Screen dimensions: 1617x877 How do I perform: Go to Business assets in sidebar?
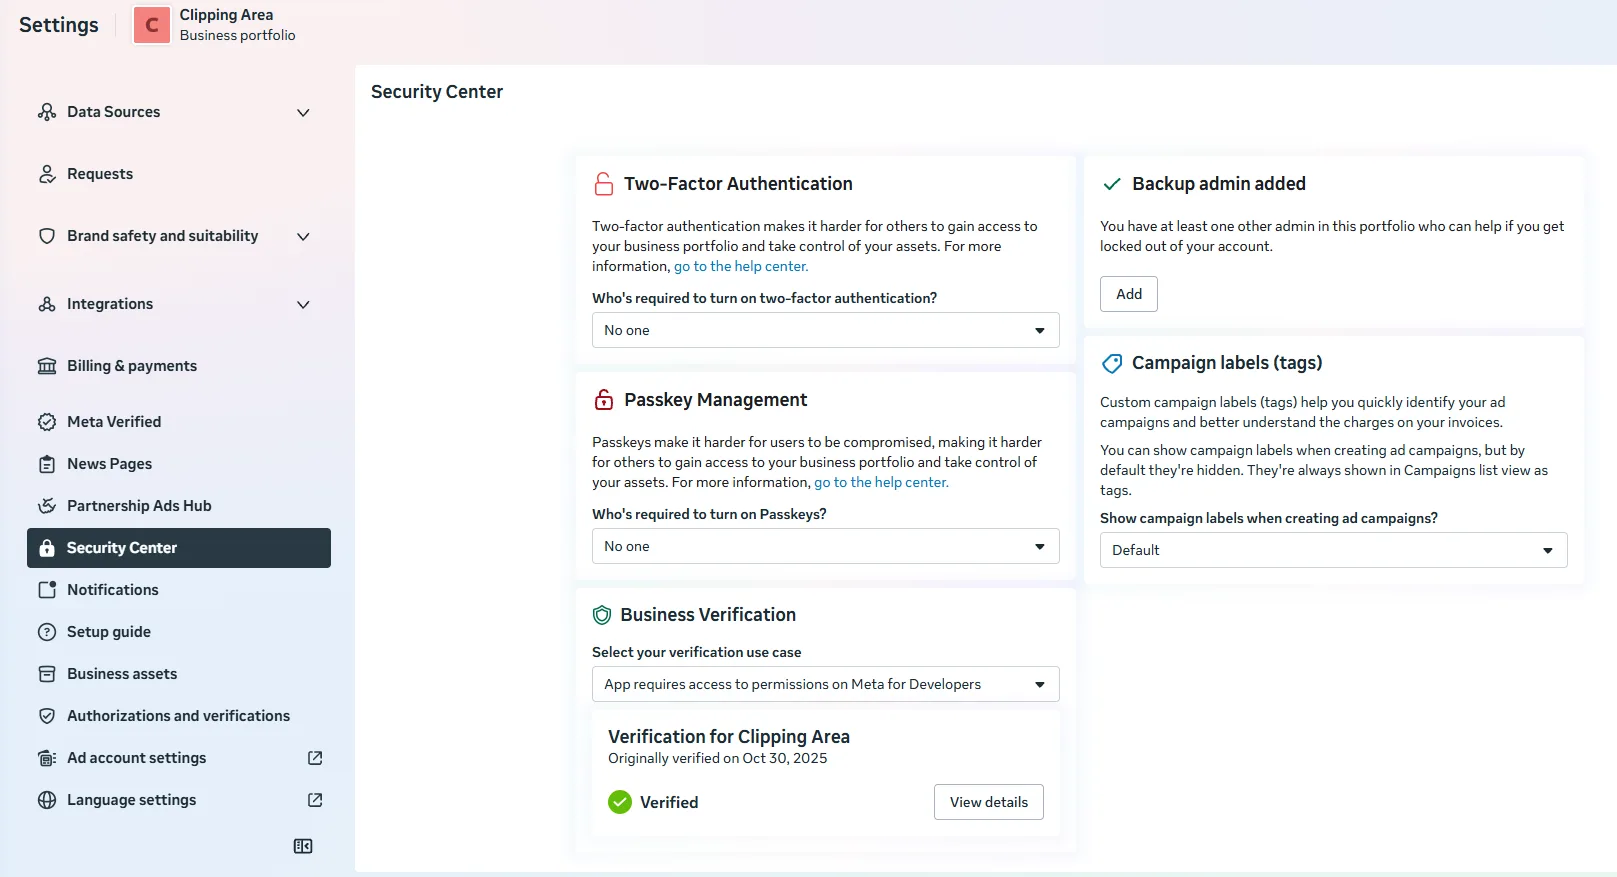point(179,674)
